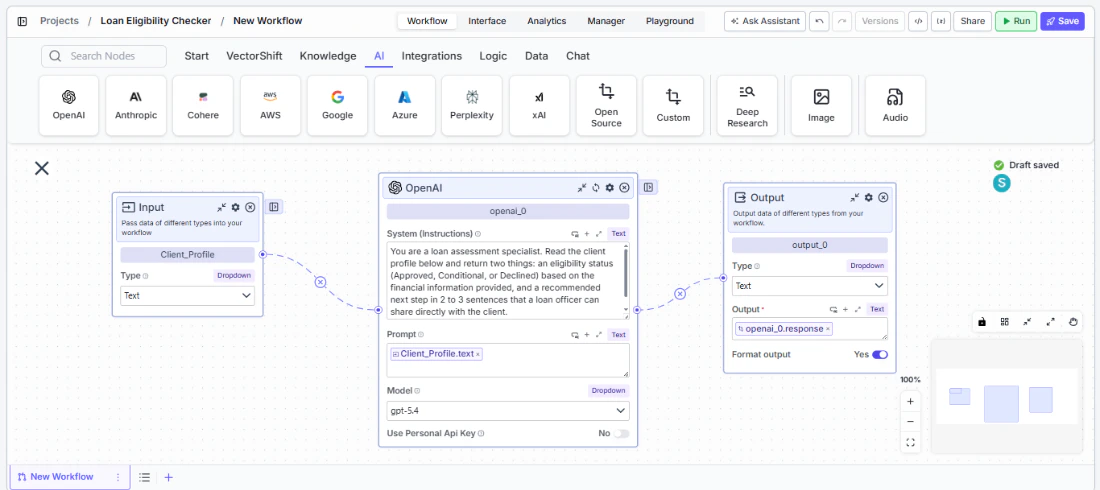
Task: Collapse the OpenAI node with arrows icon
Action: 582,187
